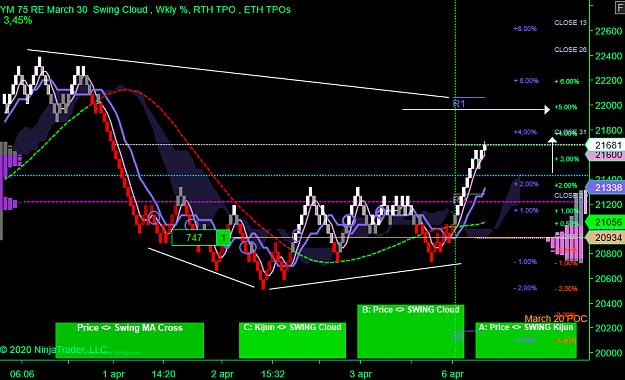Click the 21800 price axis label

click(608, 130)
